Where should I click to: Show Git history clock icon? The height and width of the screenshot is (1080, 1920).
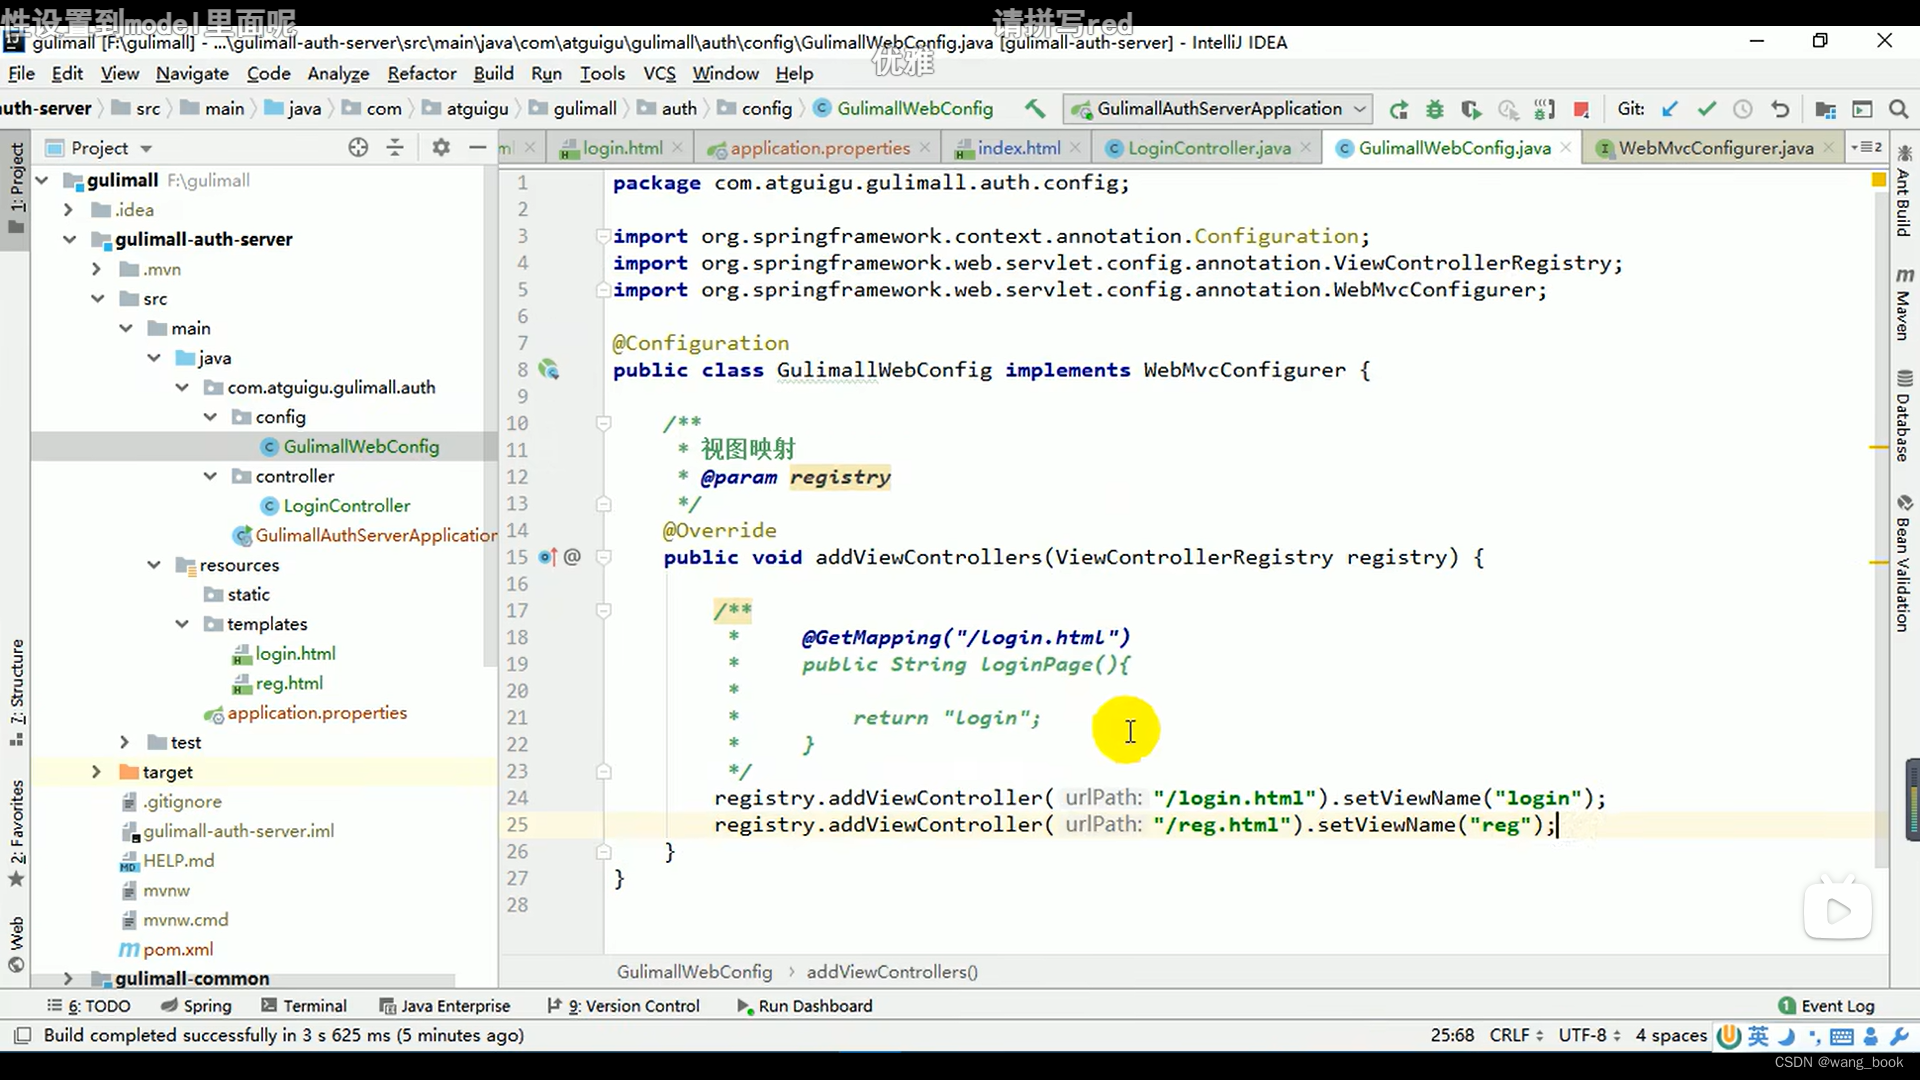coord(1743,109)
